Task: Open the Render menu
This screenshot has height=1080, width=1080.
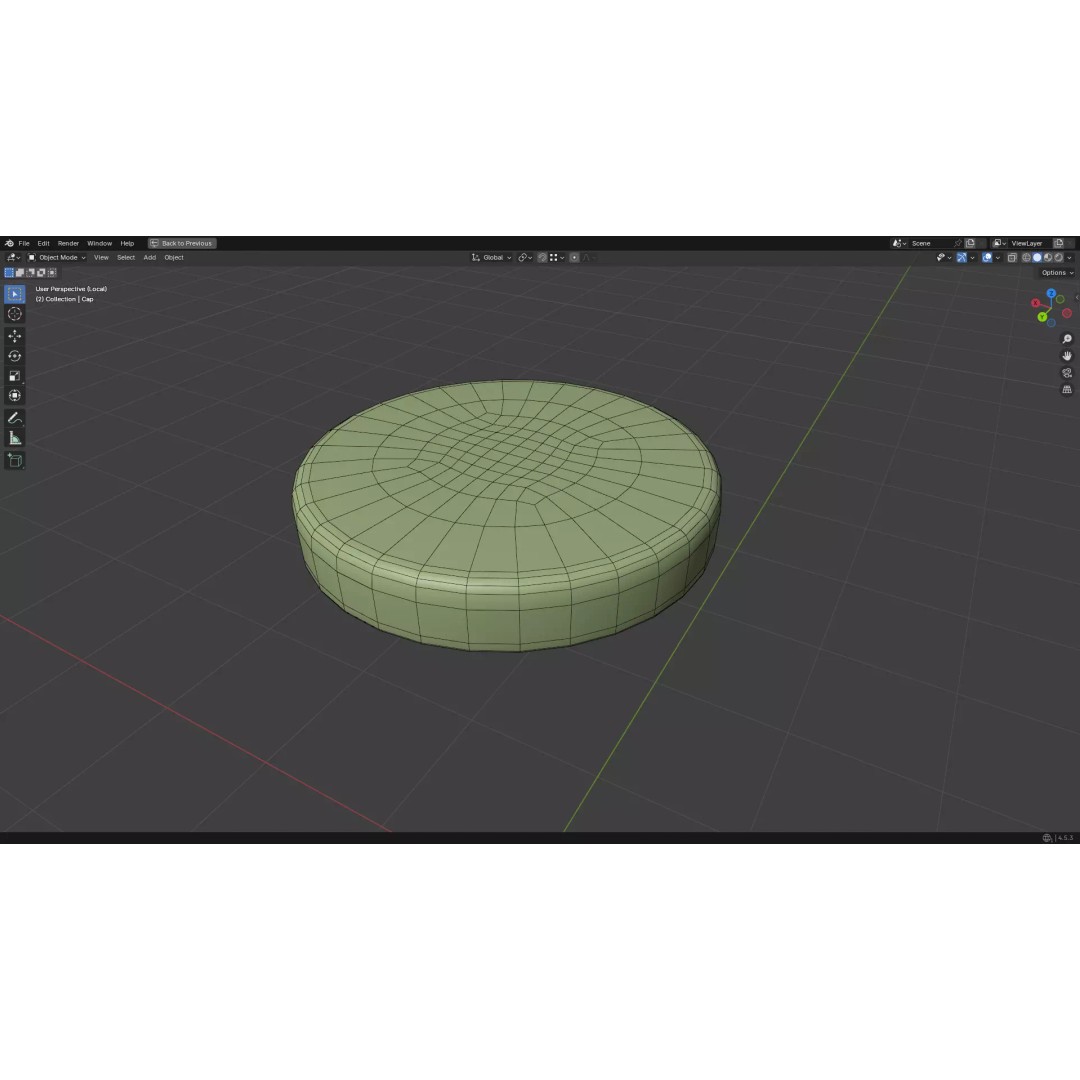Action: pos(68,243)
